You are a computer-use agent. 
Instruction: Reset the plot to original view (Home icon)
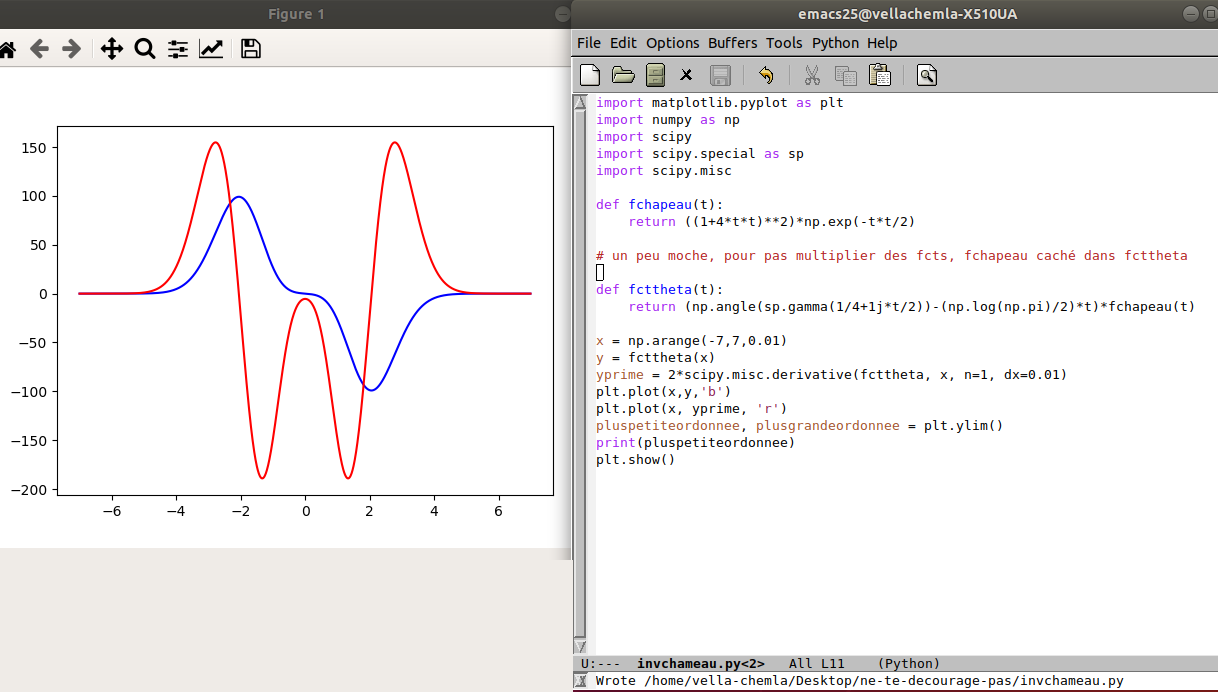[7, 49]
